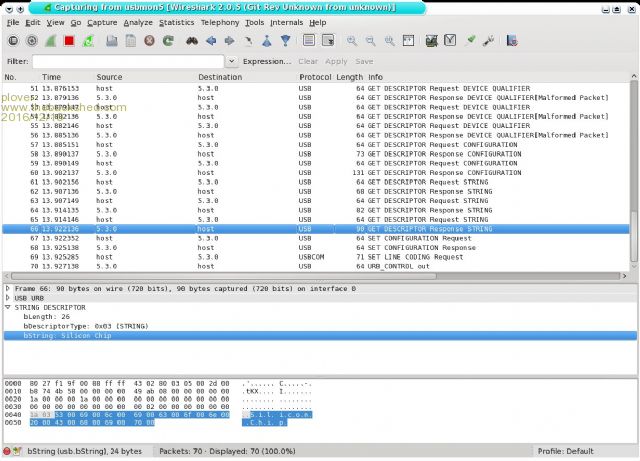This screenshot has width=640, height=461.
Task: Open preferences with the wrench icon
Action: tap(488, 41)
